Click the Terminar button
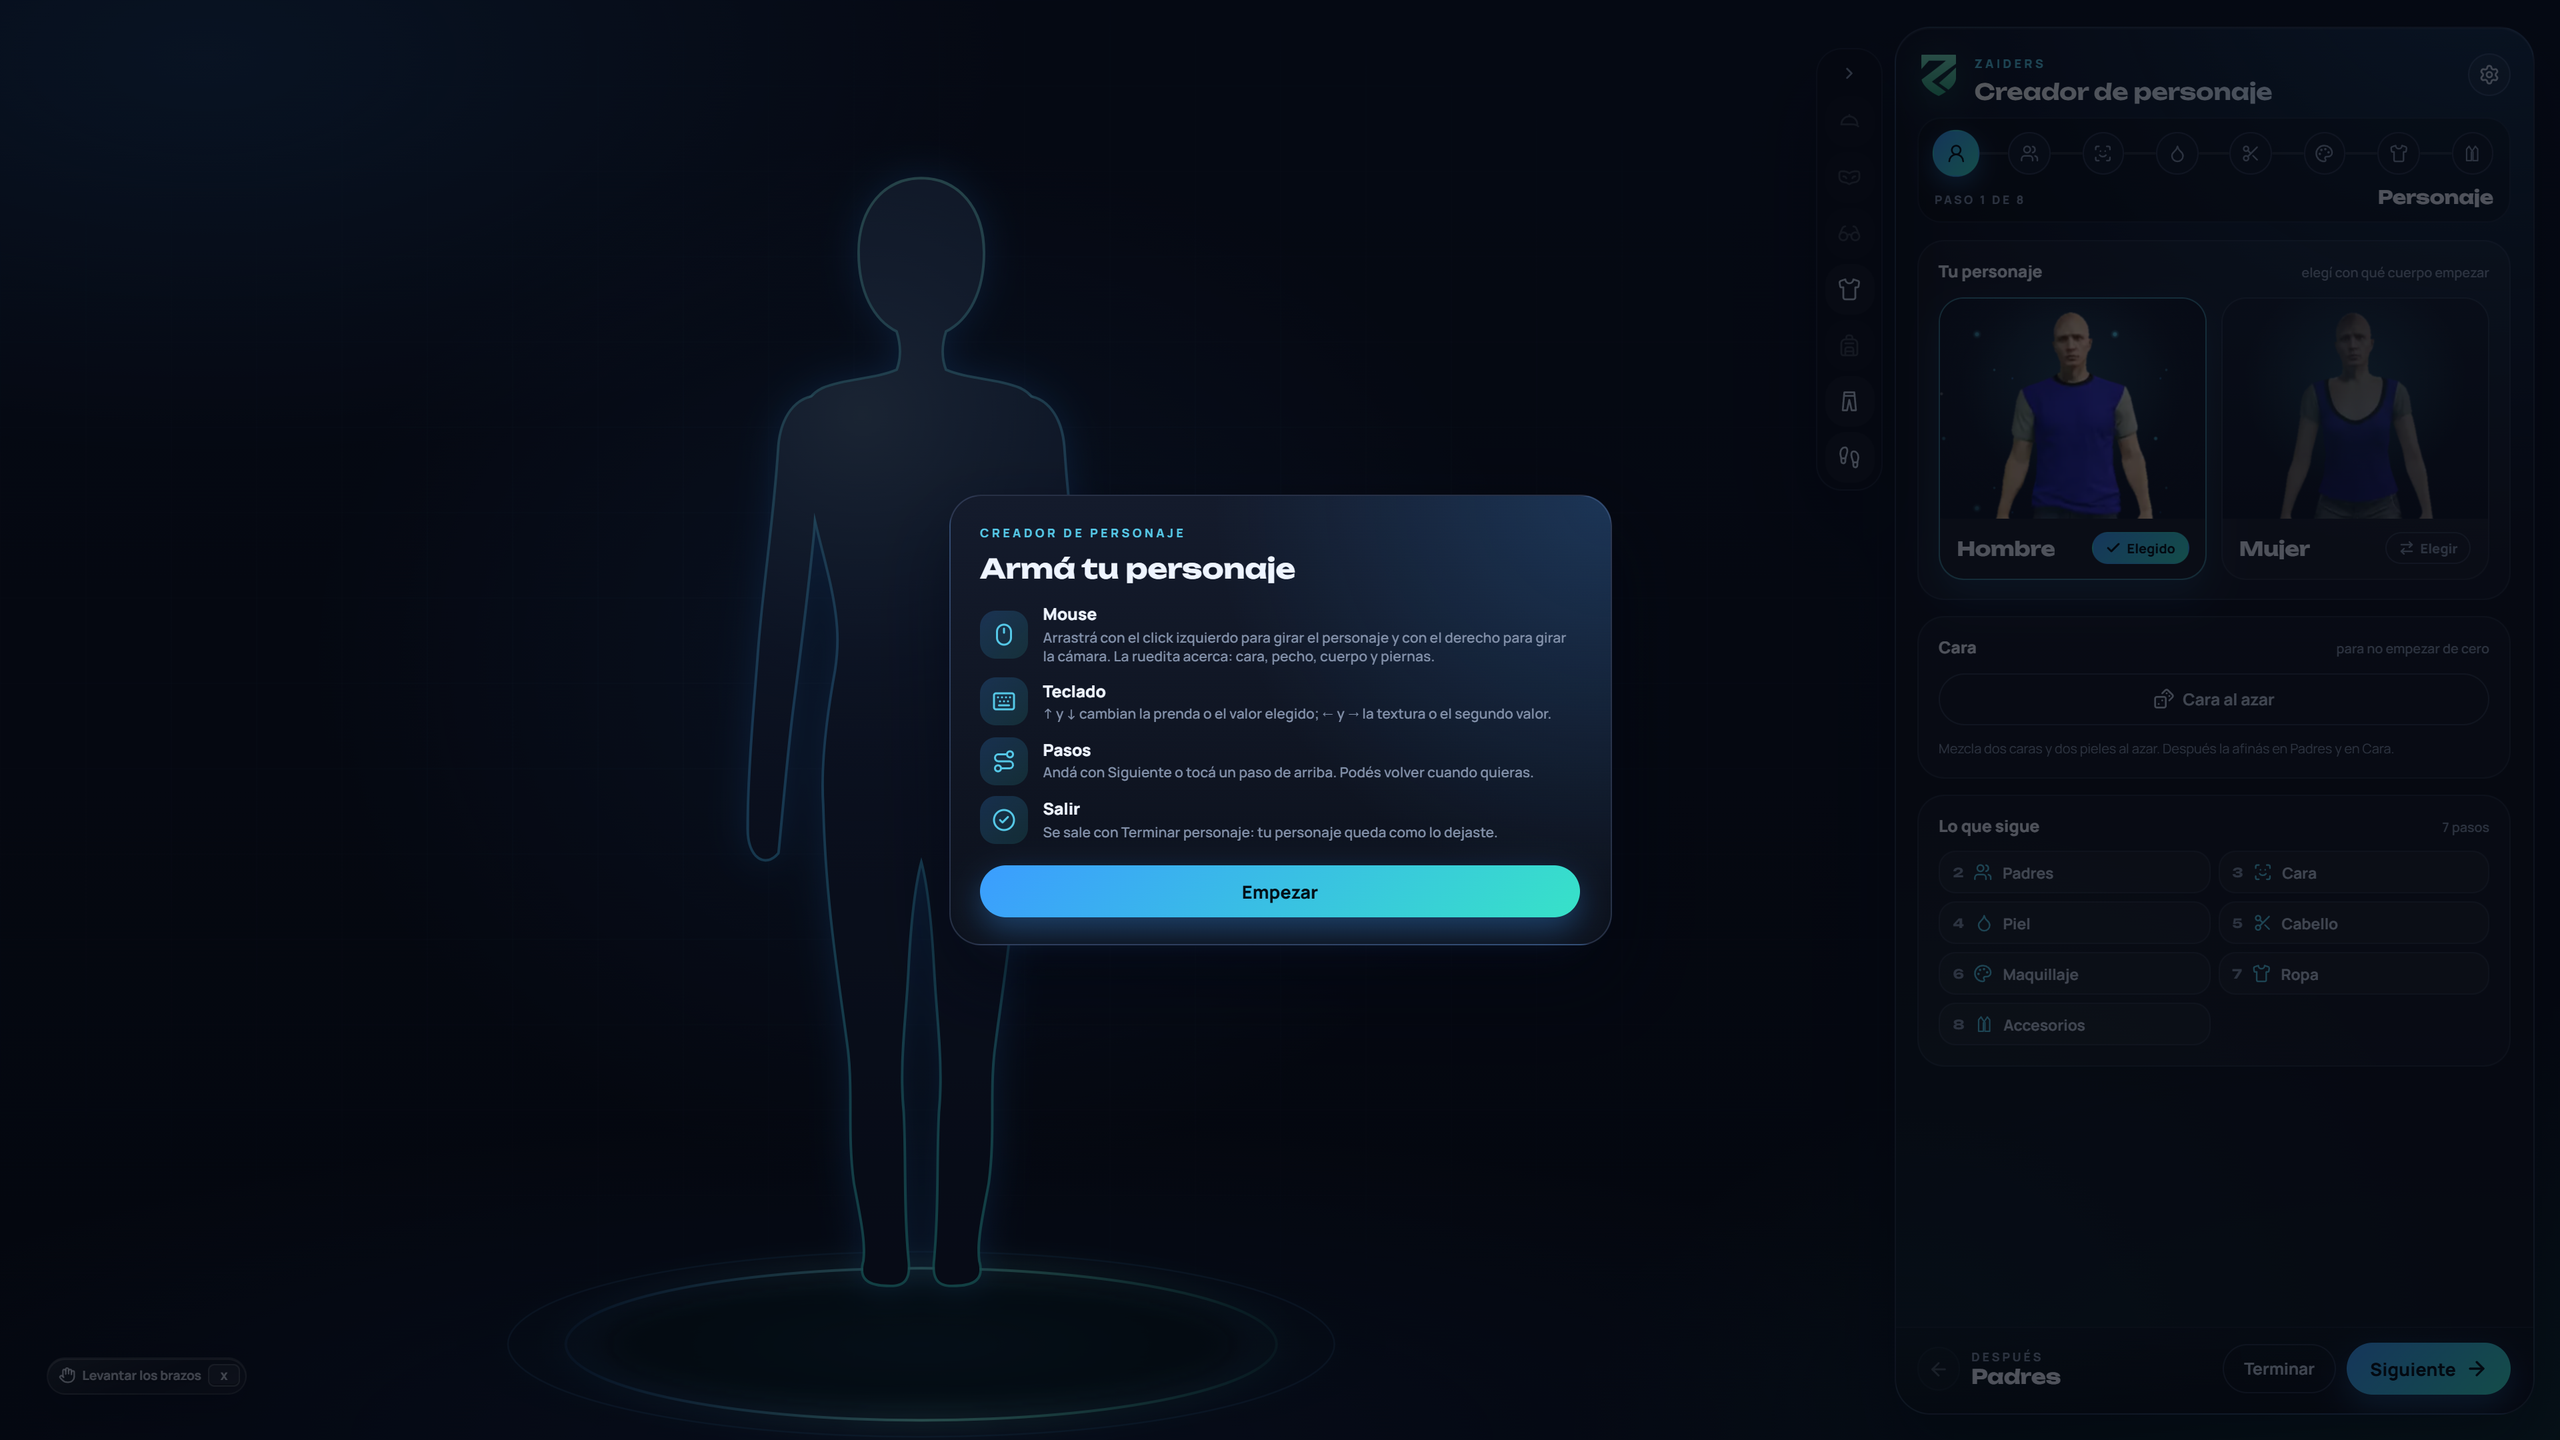2560x1440 pixels. (x=2278, y=1369)
